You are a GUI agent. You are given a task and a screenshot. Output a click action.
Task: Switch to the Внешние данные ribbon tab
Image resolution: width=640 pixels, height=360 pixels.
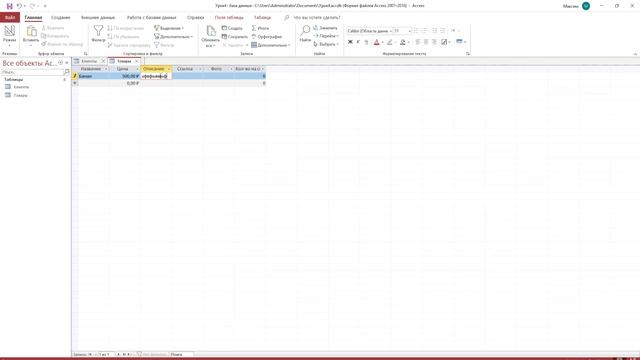[98, 18]
